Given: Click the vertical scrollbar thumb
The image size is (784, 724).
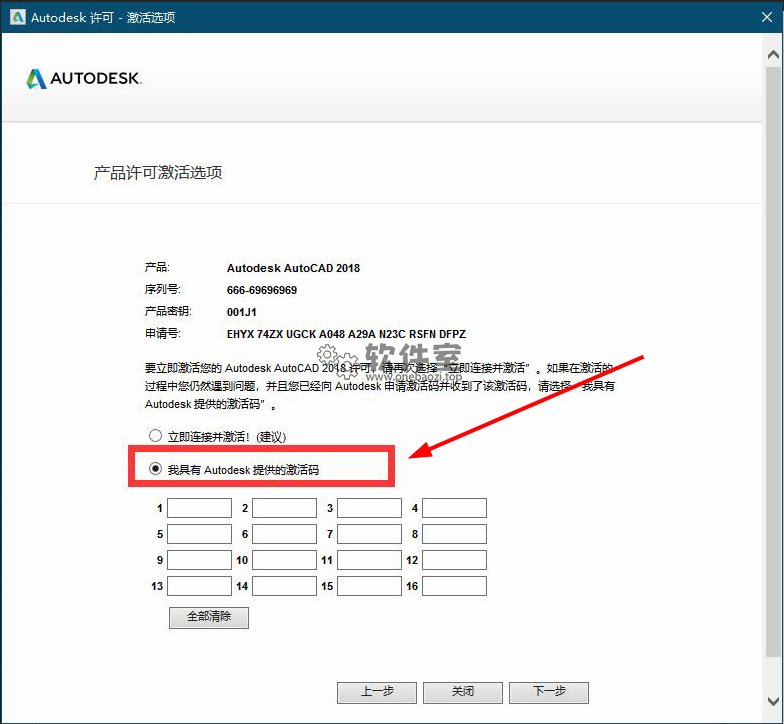Looking at the screenshot, I should point(774,361).
